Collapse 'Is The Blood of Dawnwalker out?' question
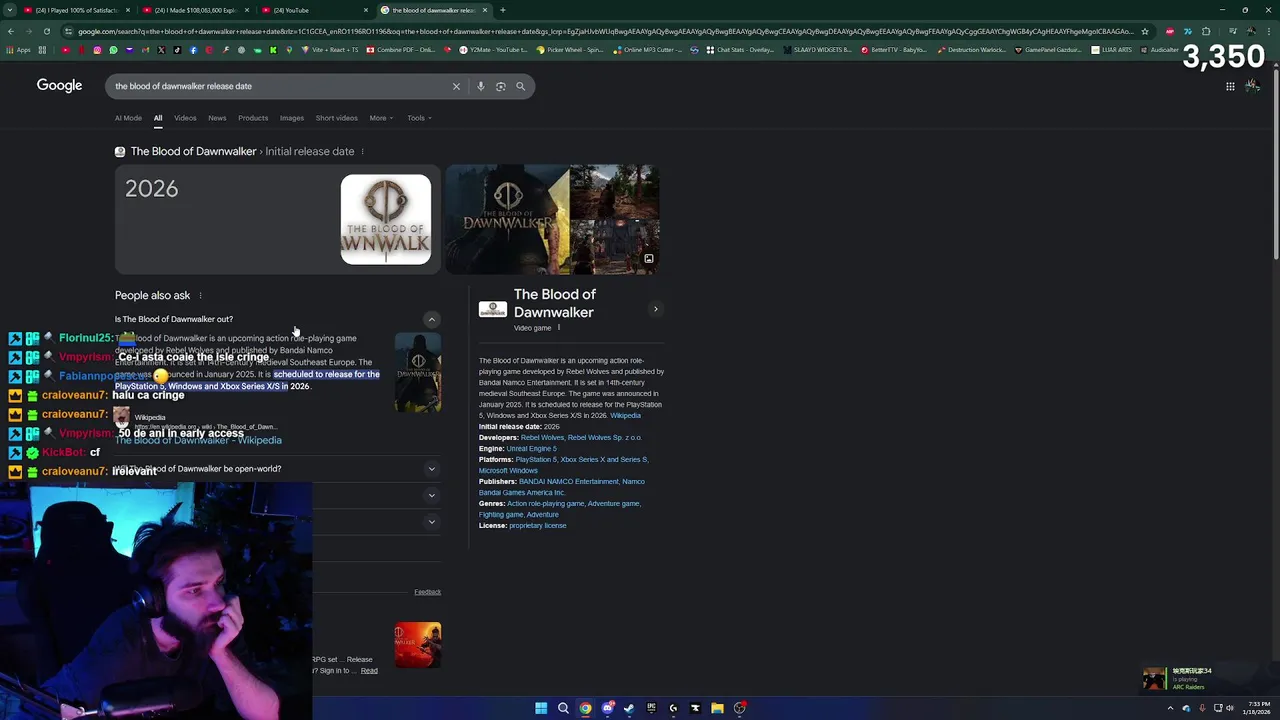This screenshot has height=720, width=1280. [x=431, y=319]
